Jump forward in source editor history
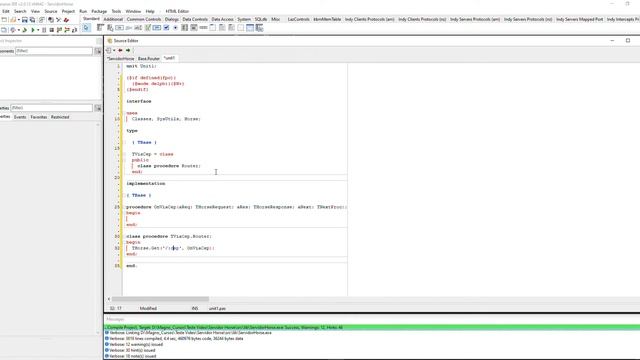Screen dimensions: 640x360 point(128,50)
